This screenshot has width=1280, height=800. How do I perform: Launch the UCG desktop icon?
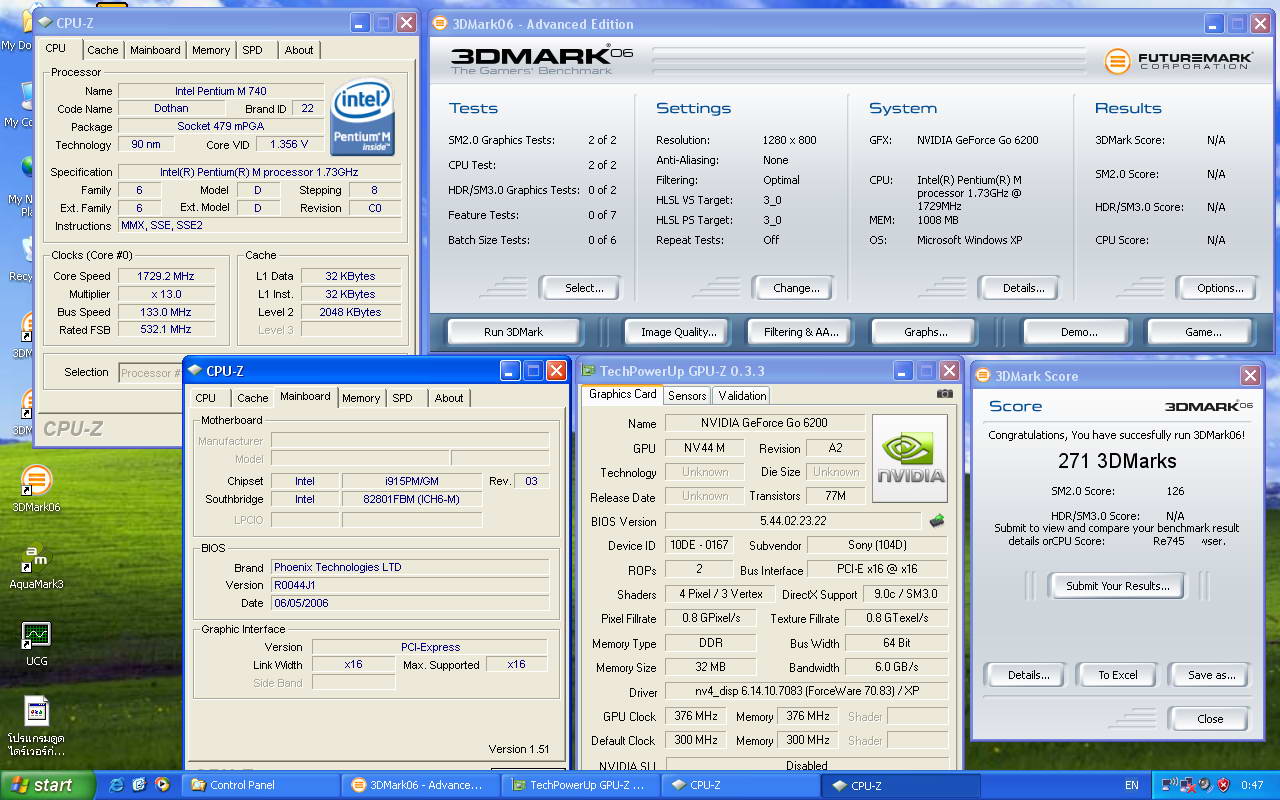click(36, 642)
